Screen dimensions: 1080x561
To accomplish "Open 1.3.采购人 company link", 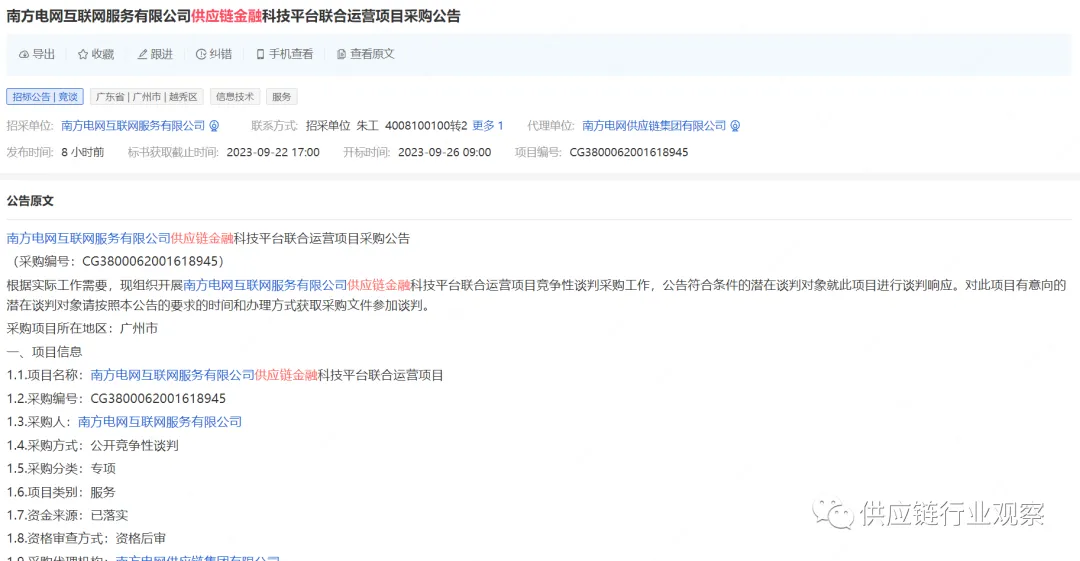I will point(160,422).
